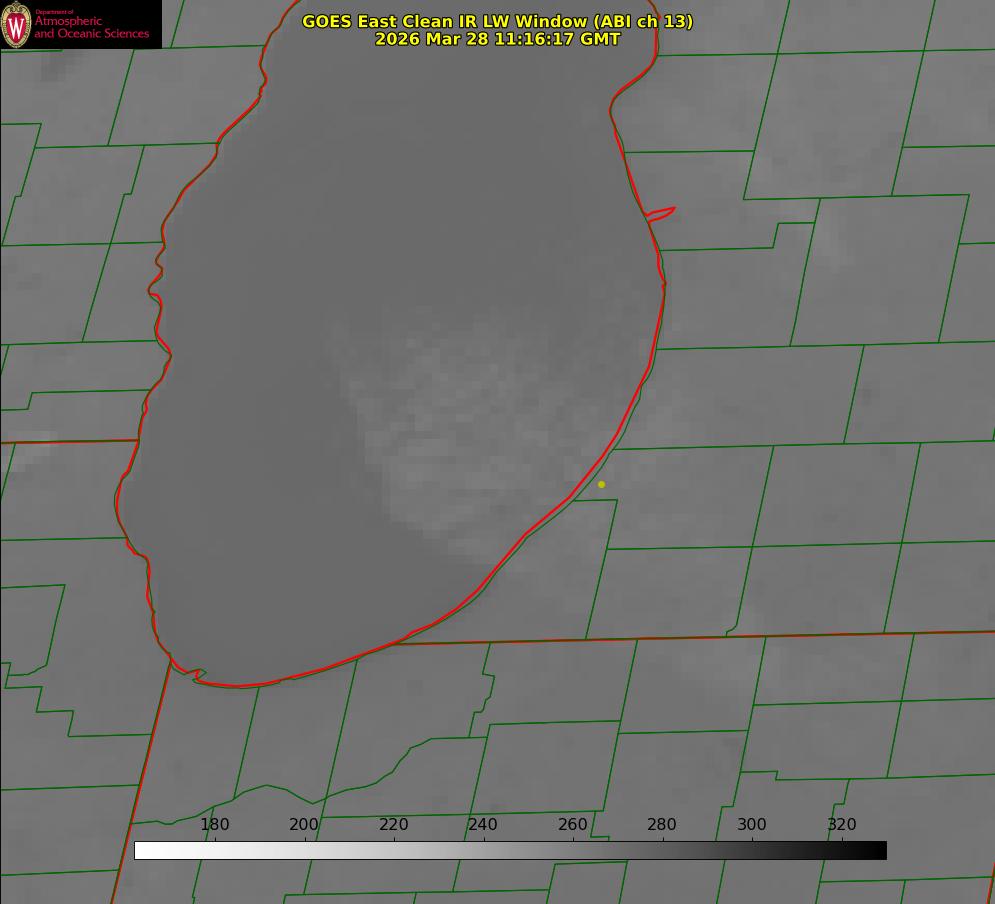Click the 220 tick label on the colorbar
This screenshot has width=995, height=904.
pyautogui.click(x=393, y=824)
